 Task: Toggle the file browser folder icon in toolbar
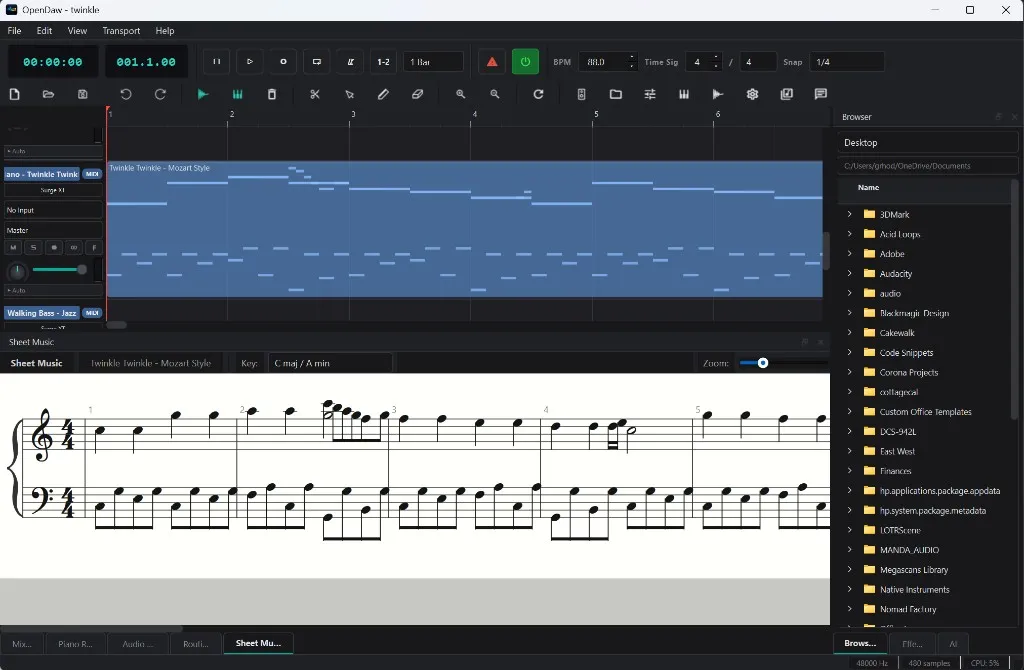pos(616,94)
